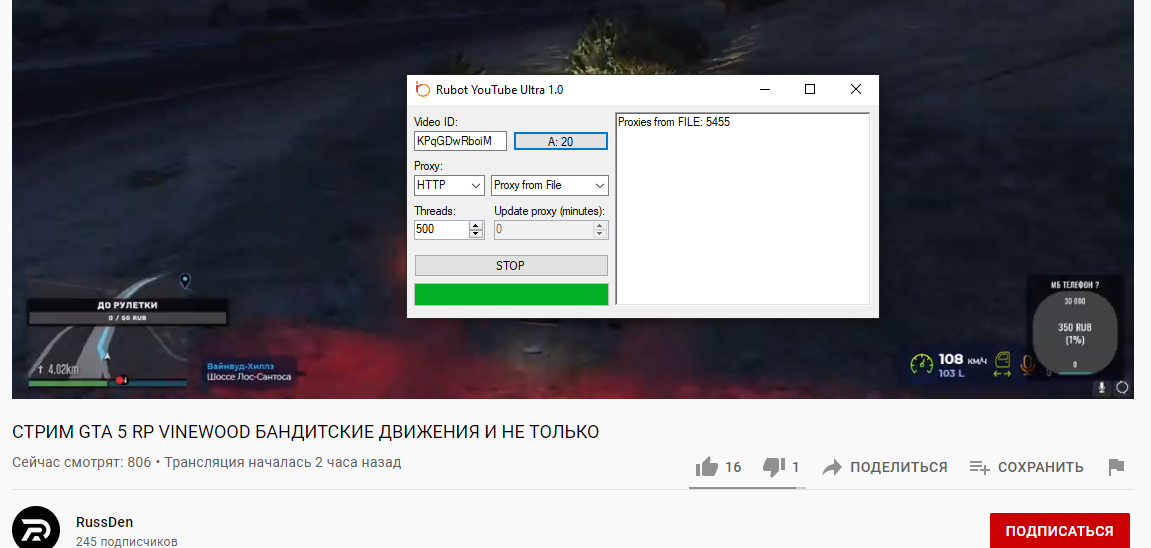Click the A: 20 button
This screenshot has height=548, width=1151.
tap(560, 142)
